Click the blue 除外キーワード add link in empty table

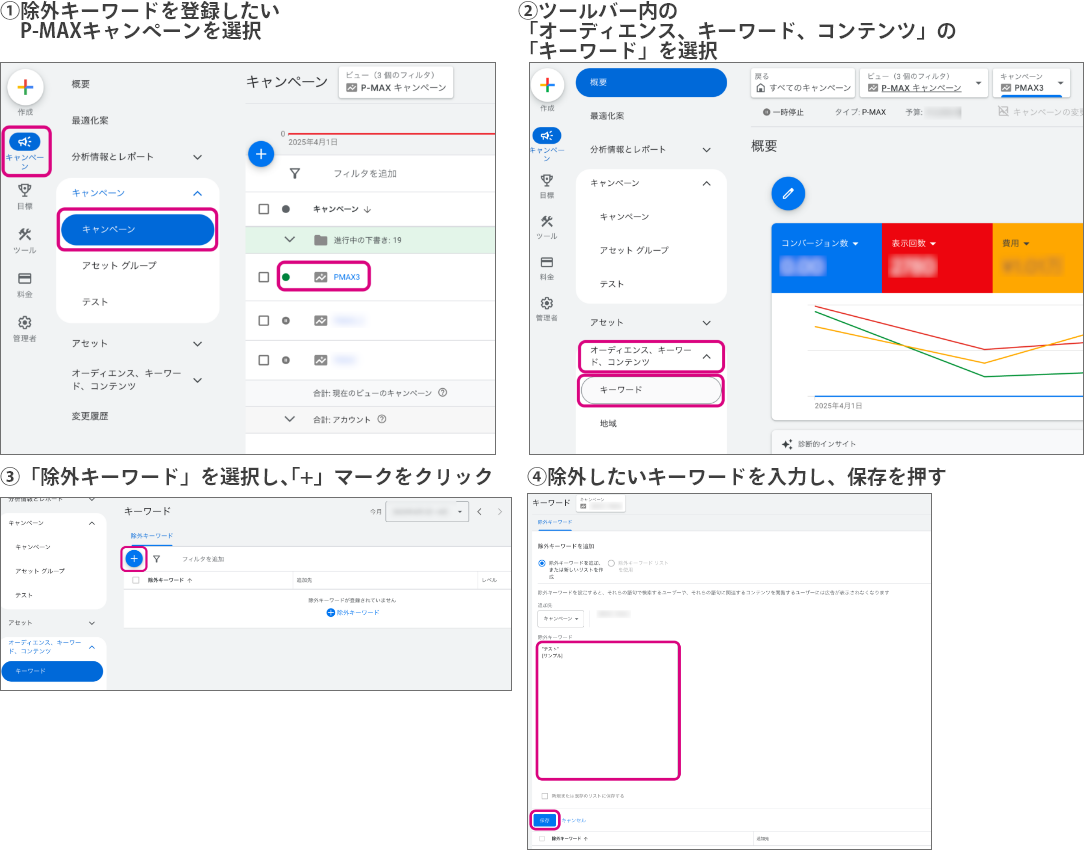[x=353, y=612]
